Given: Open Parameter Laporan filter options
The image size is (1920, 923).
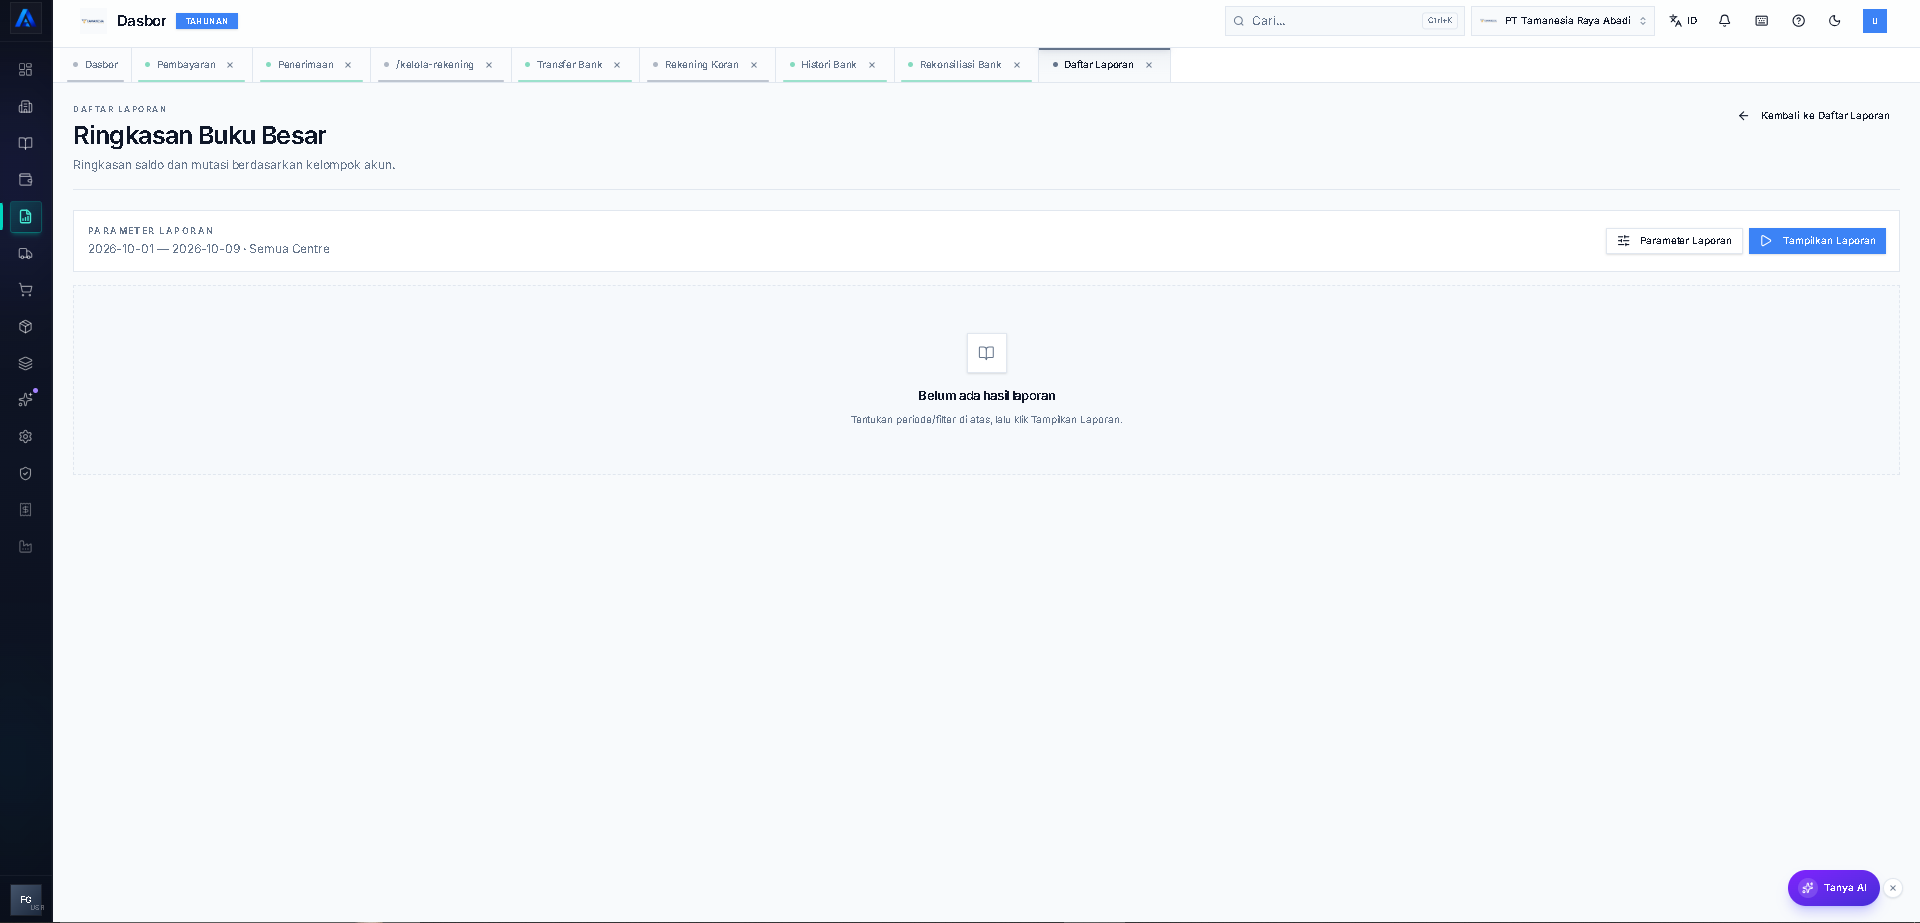Looking at the screenshot, I should click(1674, 241).
